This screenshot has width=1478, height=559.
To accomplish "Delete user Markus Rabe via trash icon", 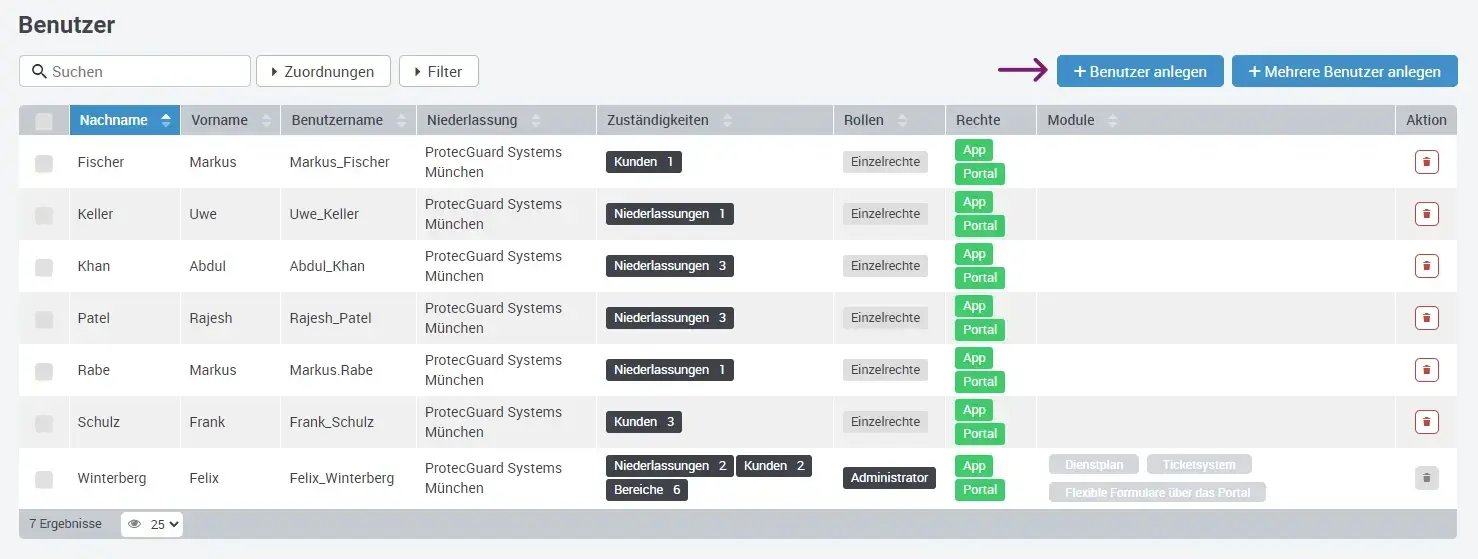I will pyautogui.click(x=1426, y=370).
